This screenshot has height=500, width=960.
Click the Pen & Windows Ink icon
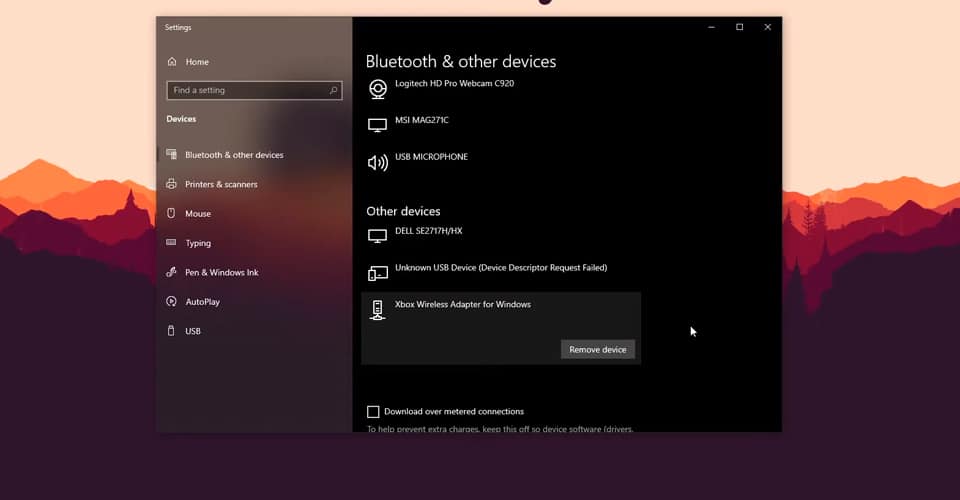click(171, 272)
